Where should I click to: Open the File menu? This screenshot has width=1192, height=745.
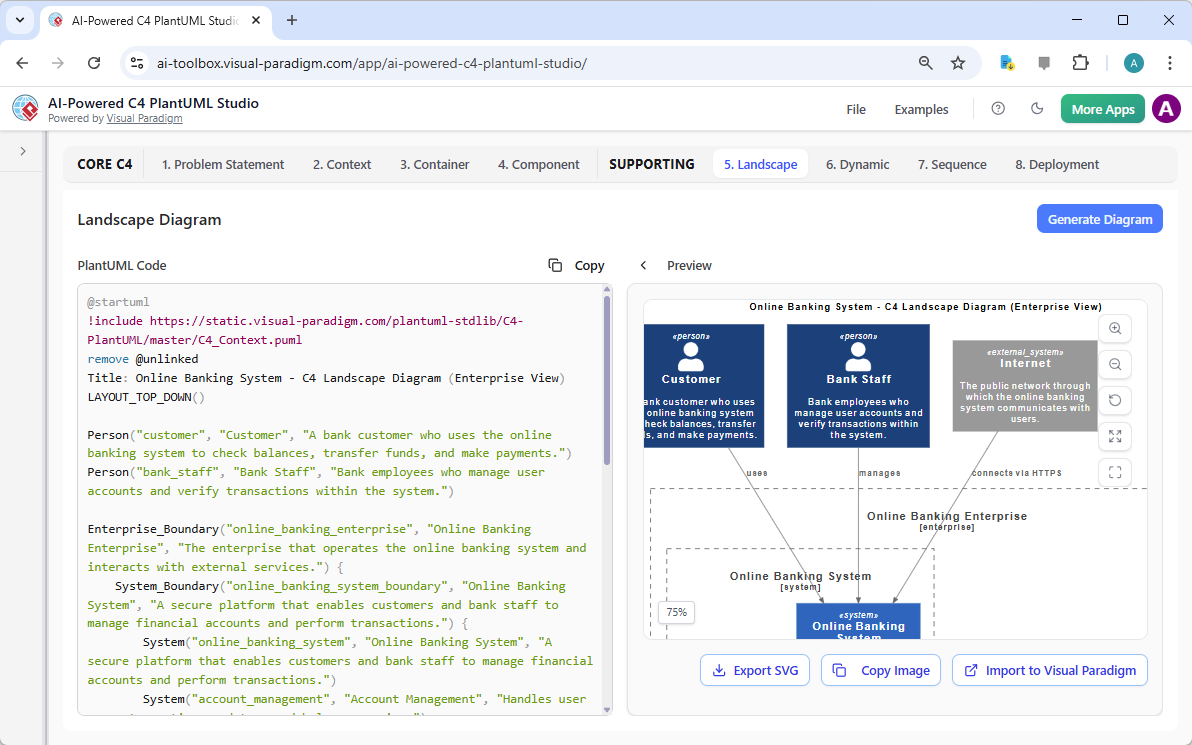[x=856, y=109]
